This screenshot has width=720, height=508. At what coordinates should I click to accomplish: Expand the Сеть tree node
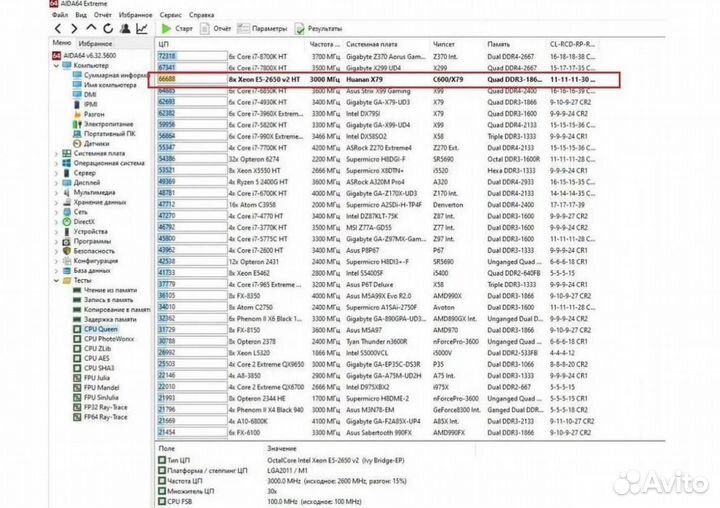tap(56, 212)
